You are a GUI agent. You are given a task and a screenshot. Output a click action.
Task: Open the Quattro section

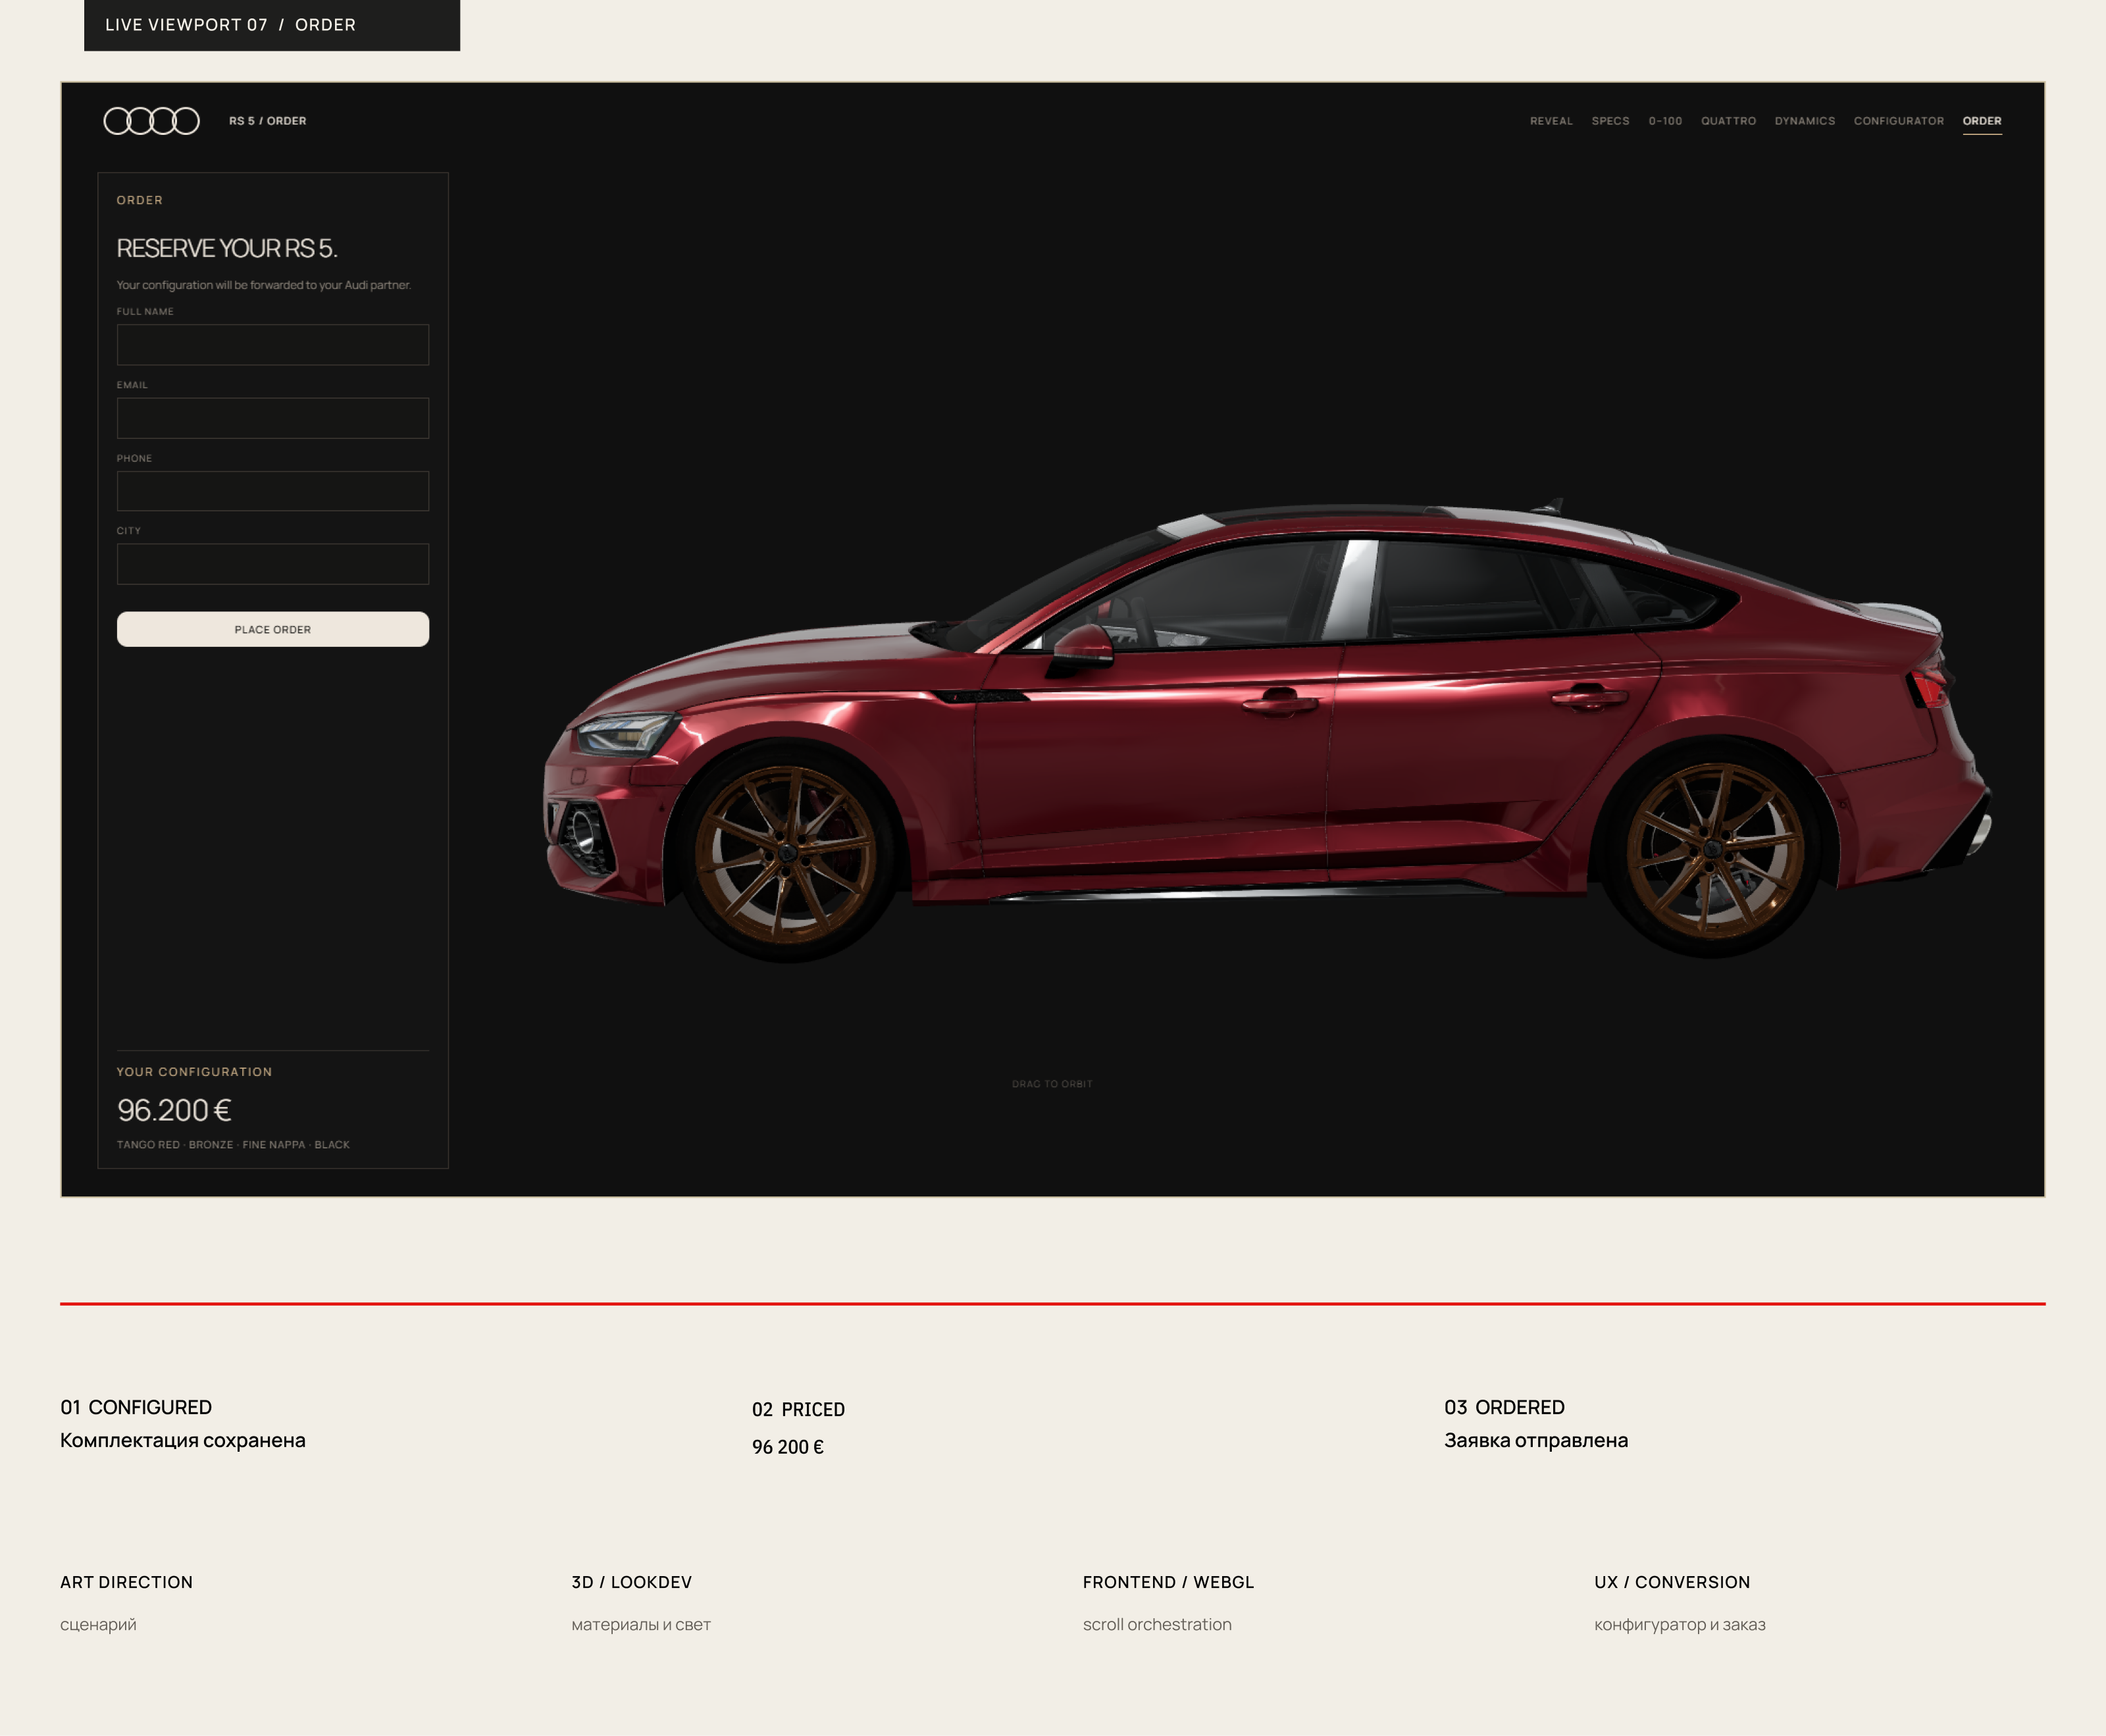coord(1728,121)
